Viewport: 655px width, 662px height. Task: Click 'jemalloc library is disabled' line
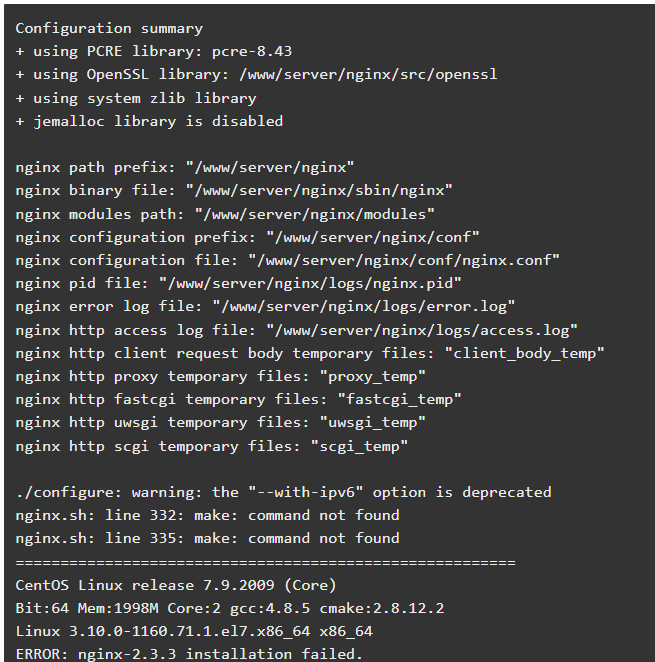(x=149, y=122)
